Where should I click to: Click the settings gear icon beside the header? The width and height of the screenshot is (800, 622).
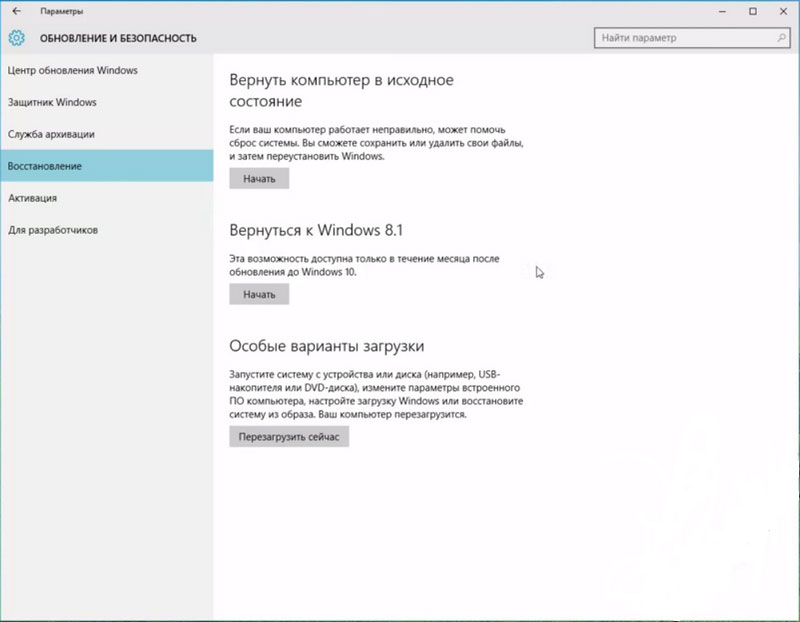(x=15, y=38)
